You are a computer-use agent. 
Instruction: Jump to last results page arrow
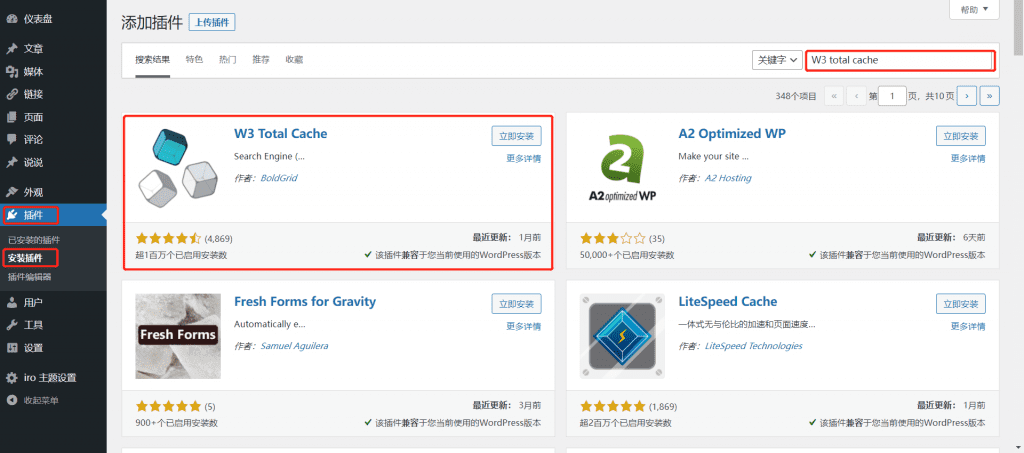coord(989,96)
